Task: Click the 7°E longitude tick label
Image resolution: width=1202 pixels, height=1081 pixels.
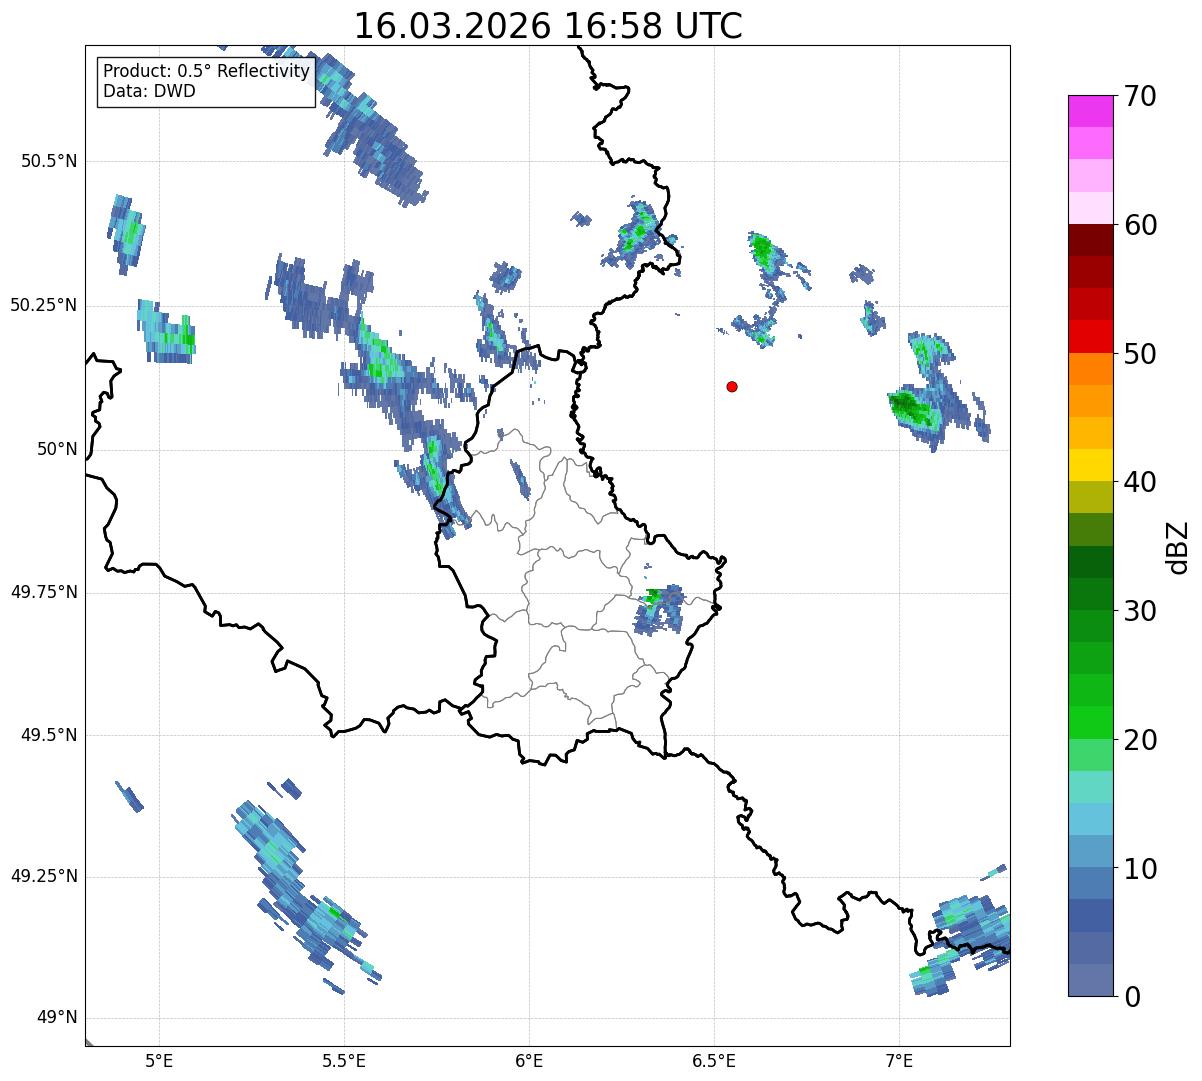Action: point(899,1060)
